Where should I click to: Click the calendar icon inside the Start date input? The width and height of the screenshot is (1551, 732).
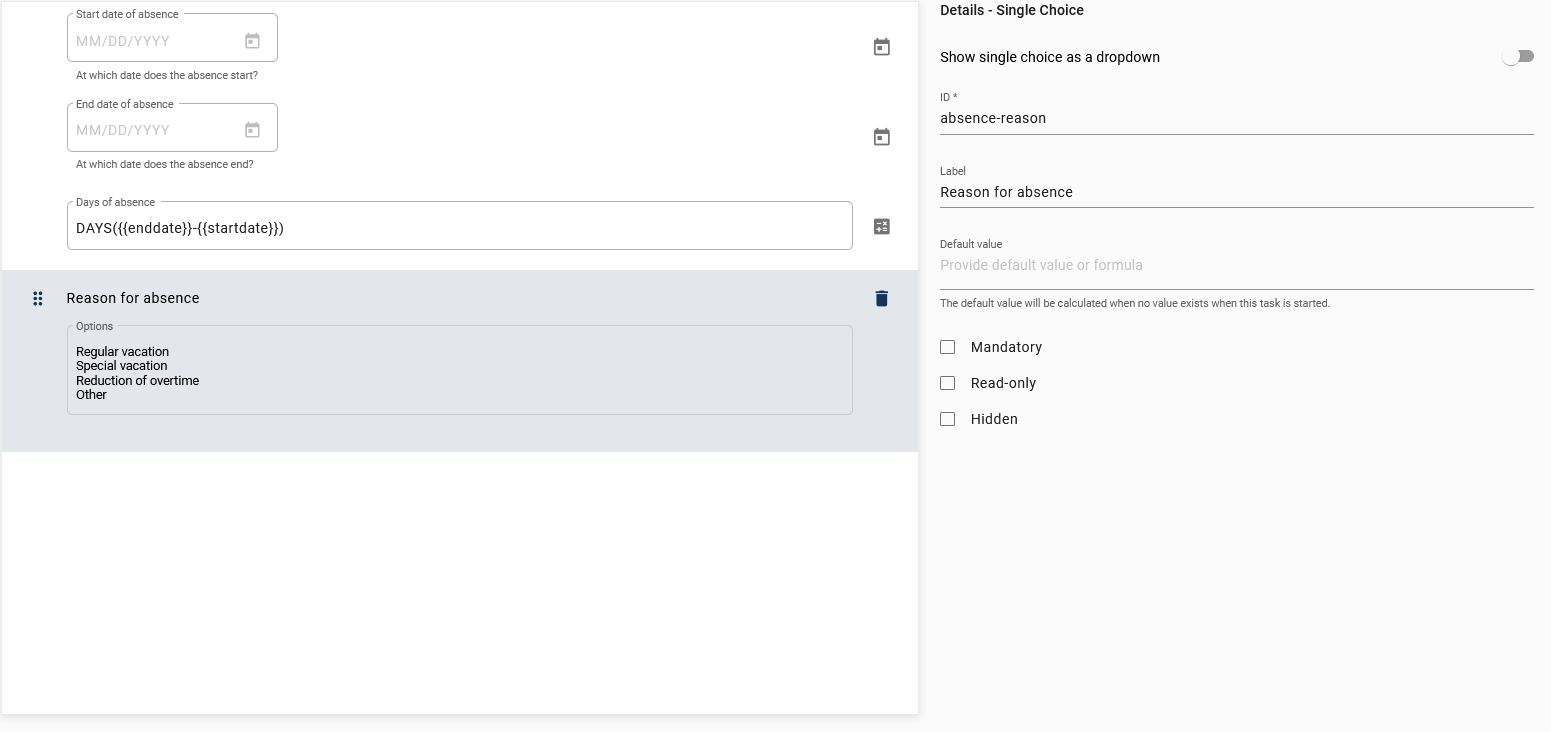pos(253,40)
